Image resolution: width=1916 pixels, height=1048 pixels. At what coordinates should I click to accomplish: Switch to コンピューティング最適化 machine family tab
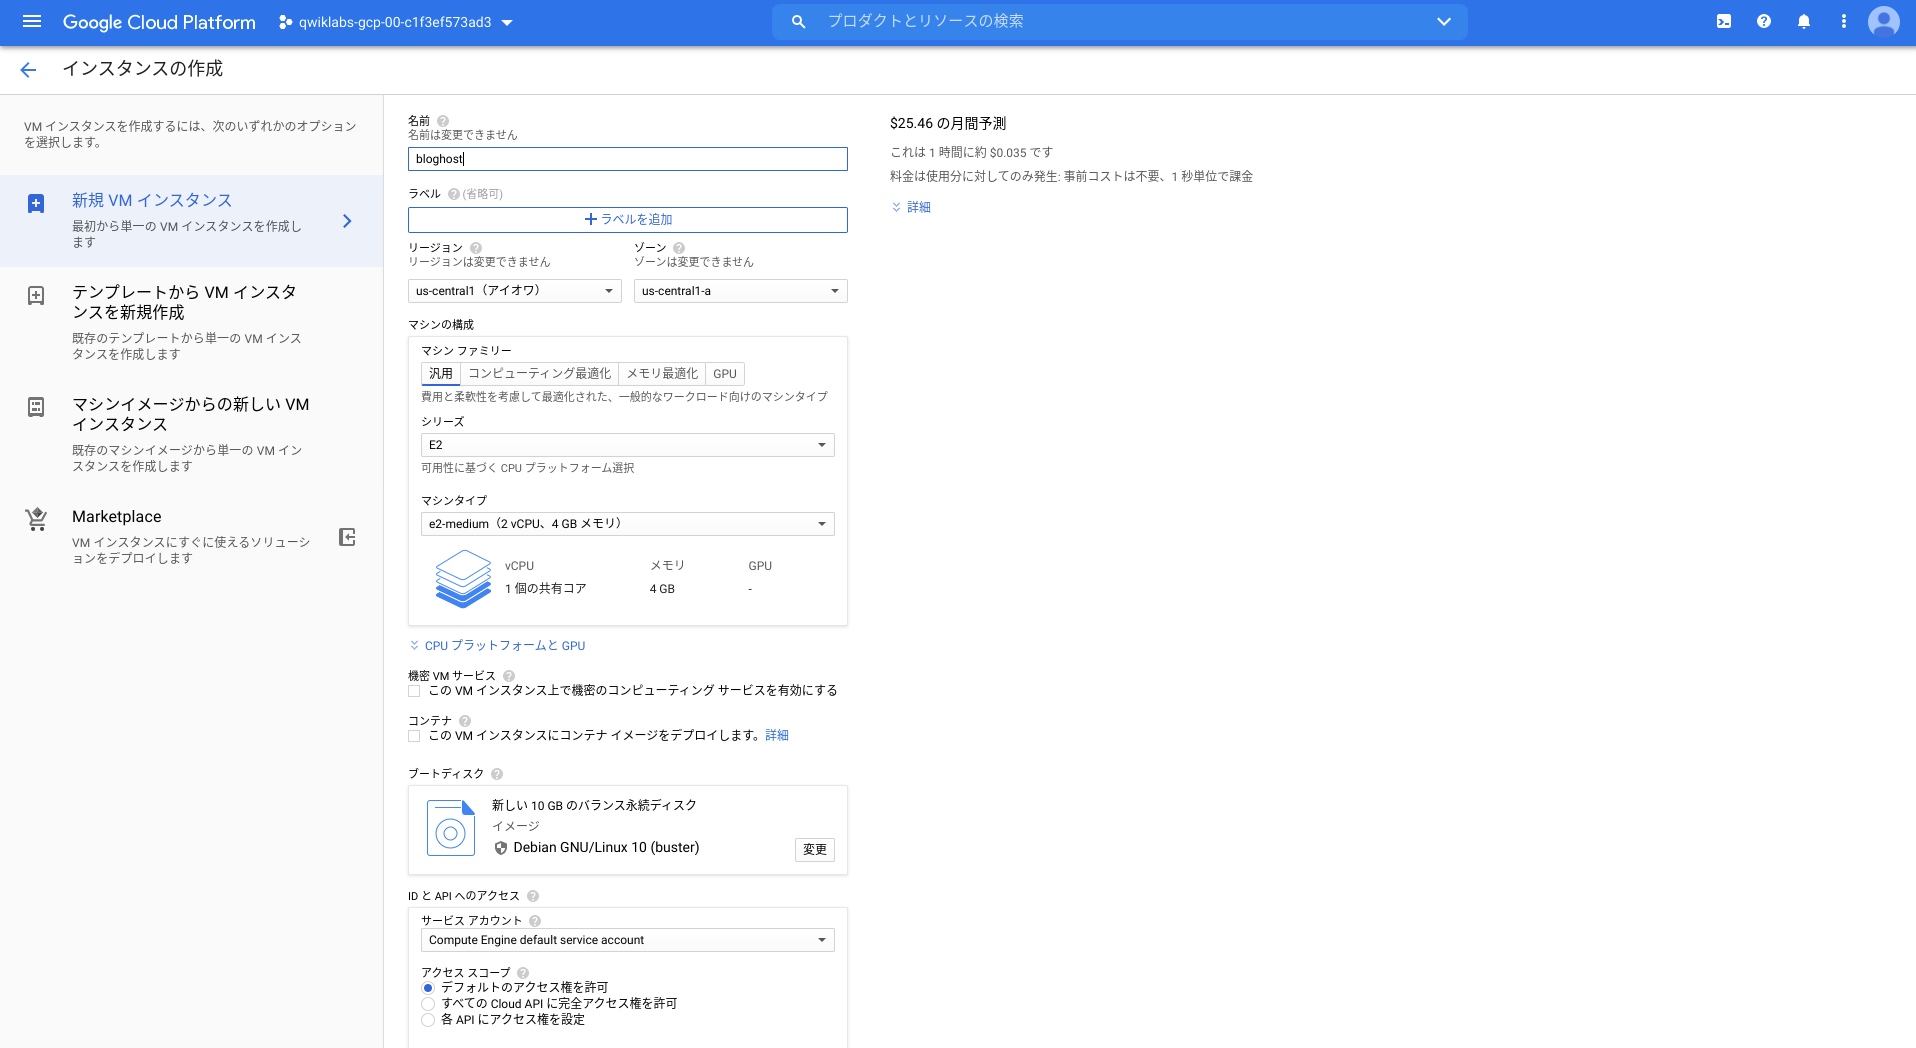(539, 374)
